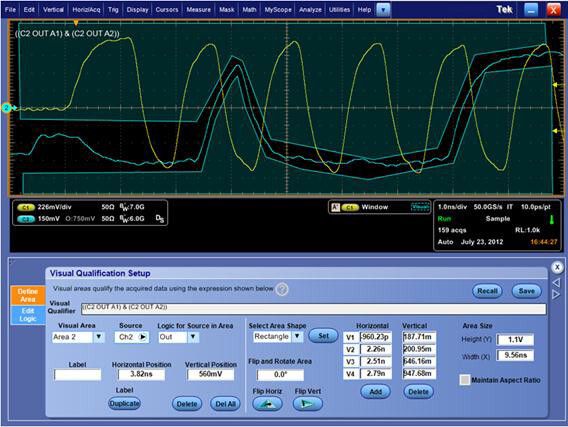Click the Set shape button
This screenshot has height=427, width=568.
(323, 336)
